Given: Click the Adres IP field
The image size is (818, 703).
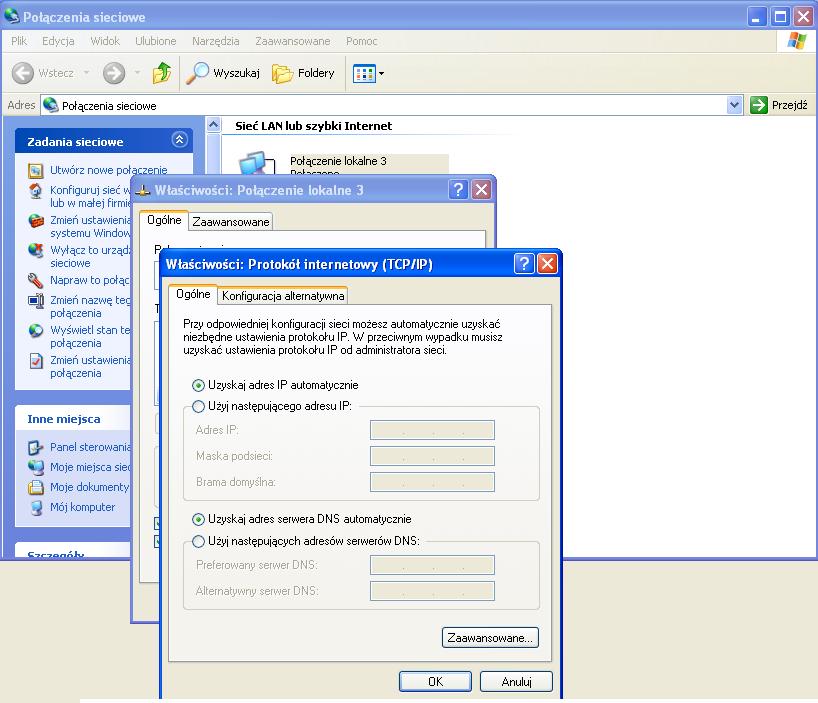Looking at the screenshot, I should point(432,430).
